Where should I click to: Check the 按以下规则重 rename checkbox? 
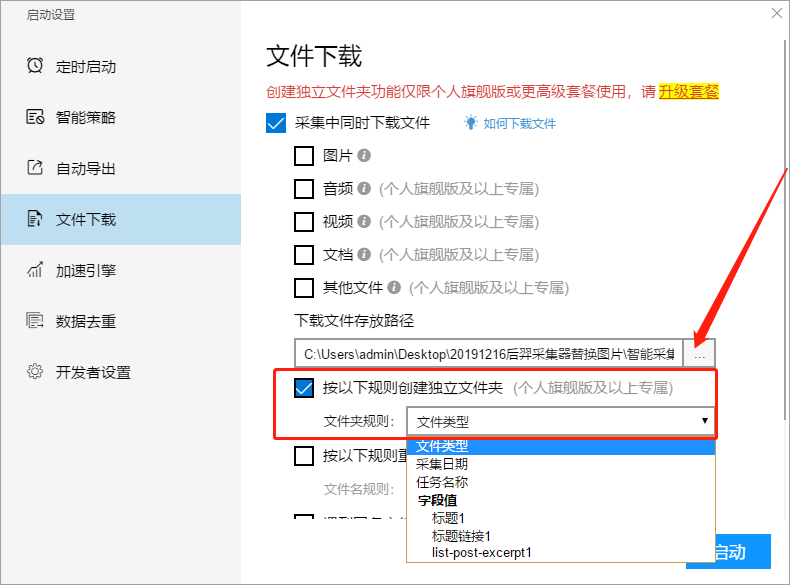click(x=304, y=456)
